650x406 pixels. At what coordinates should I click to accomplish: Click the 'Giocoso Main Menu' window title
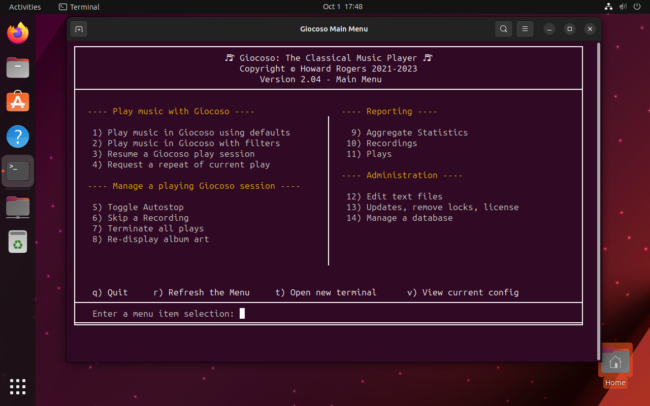click(x=334, y=29)
